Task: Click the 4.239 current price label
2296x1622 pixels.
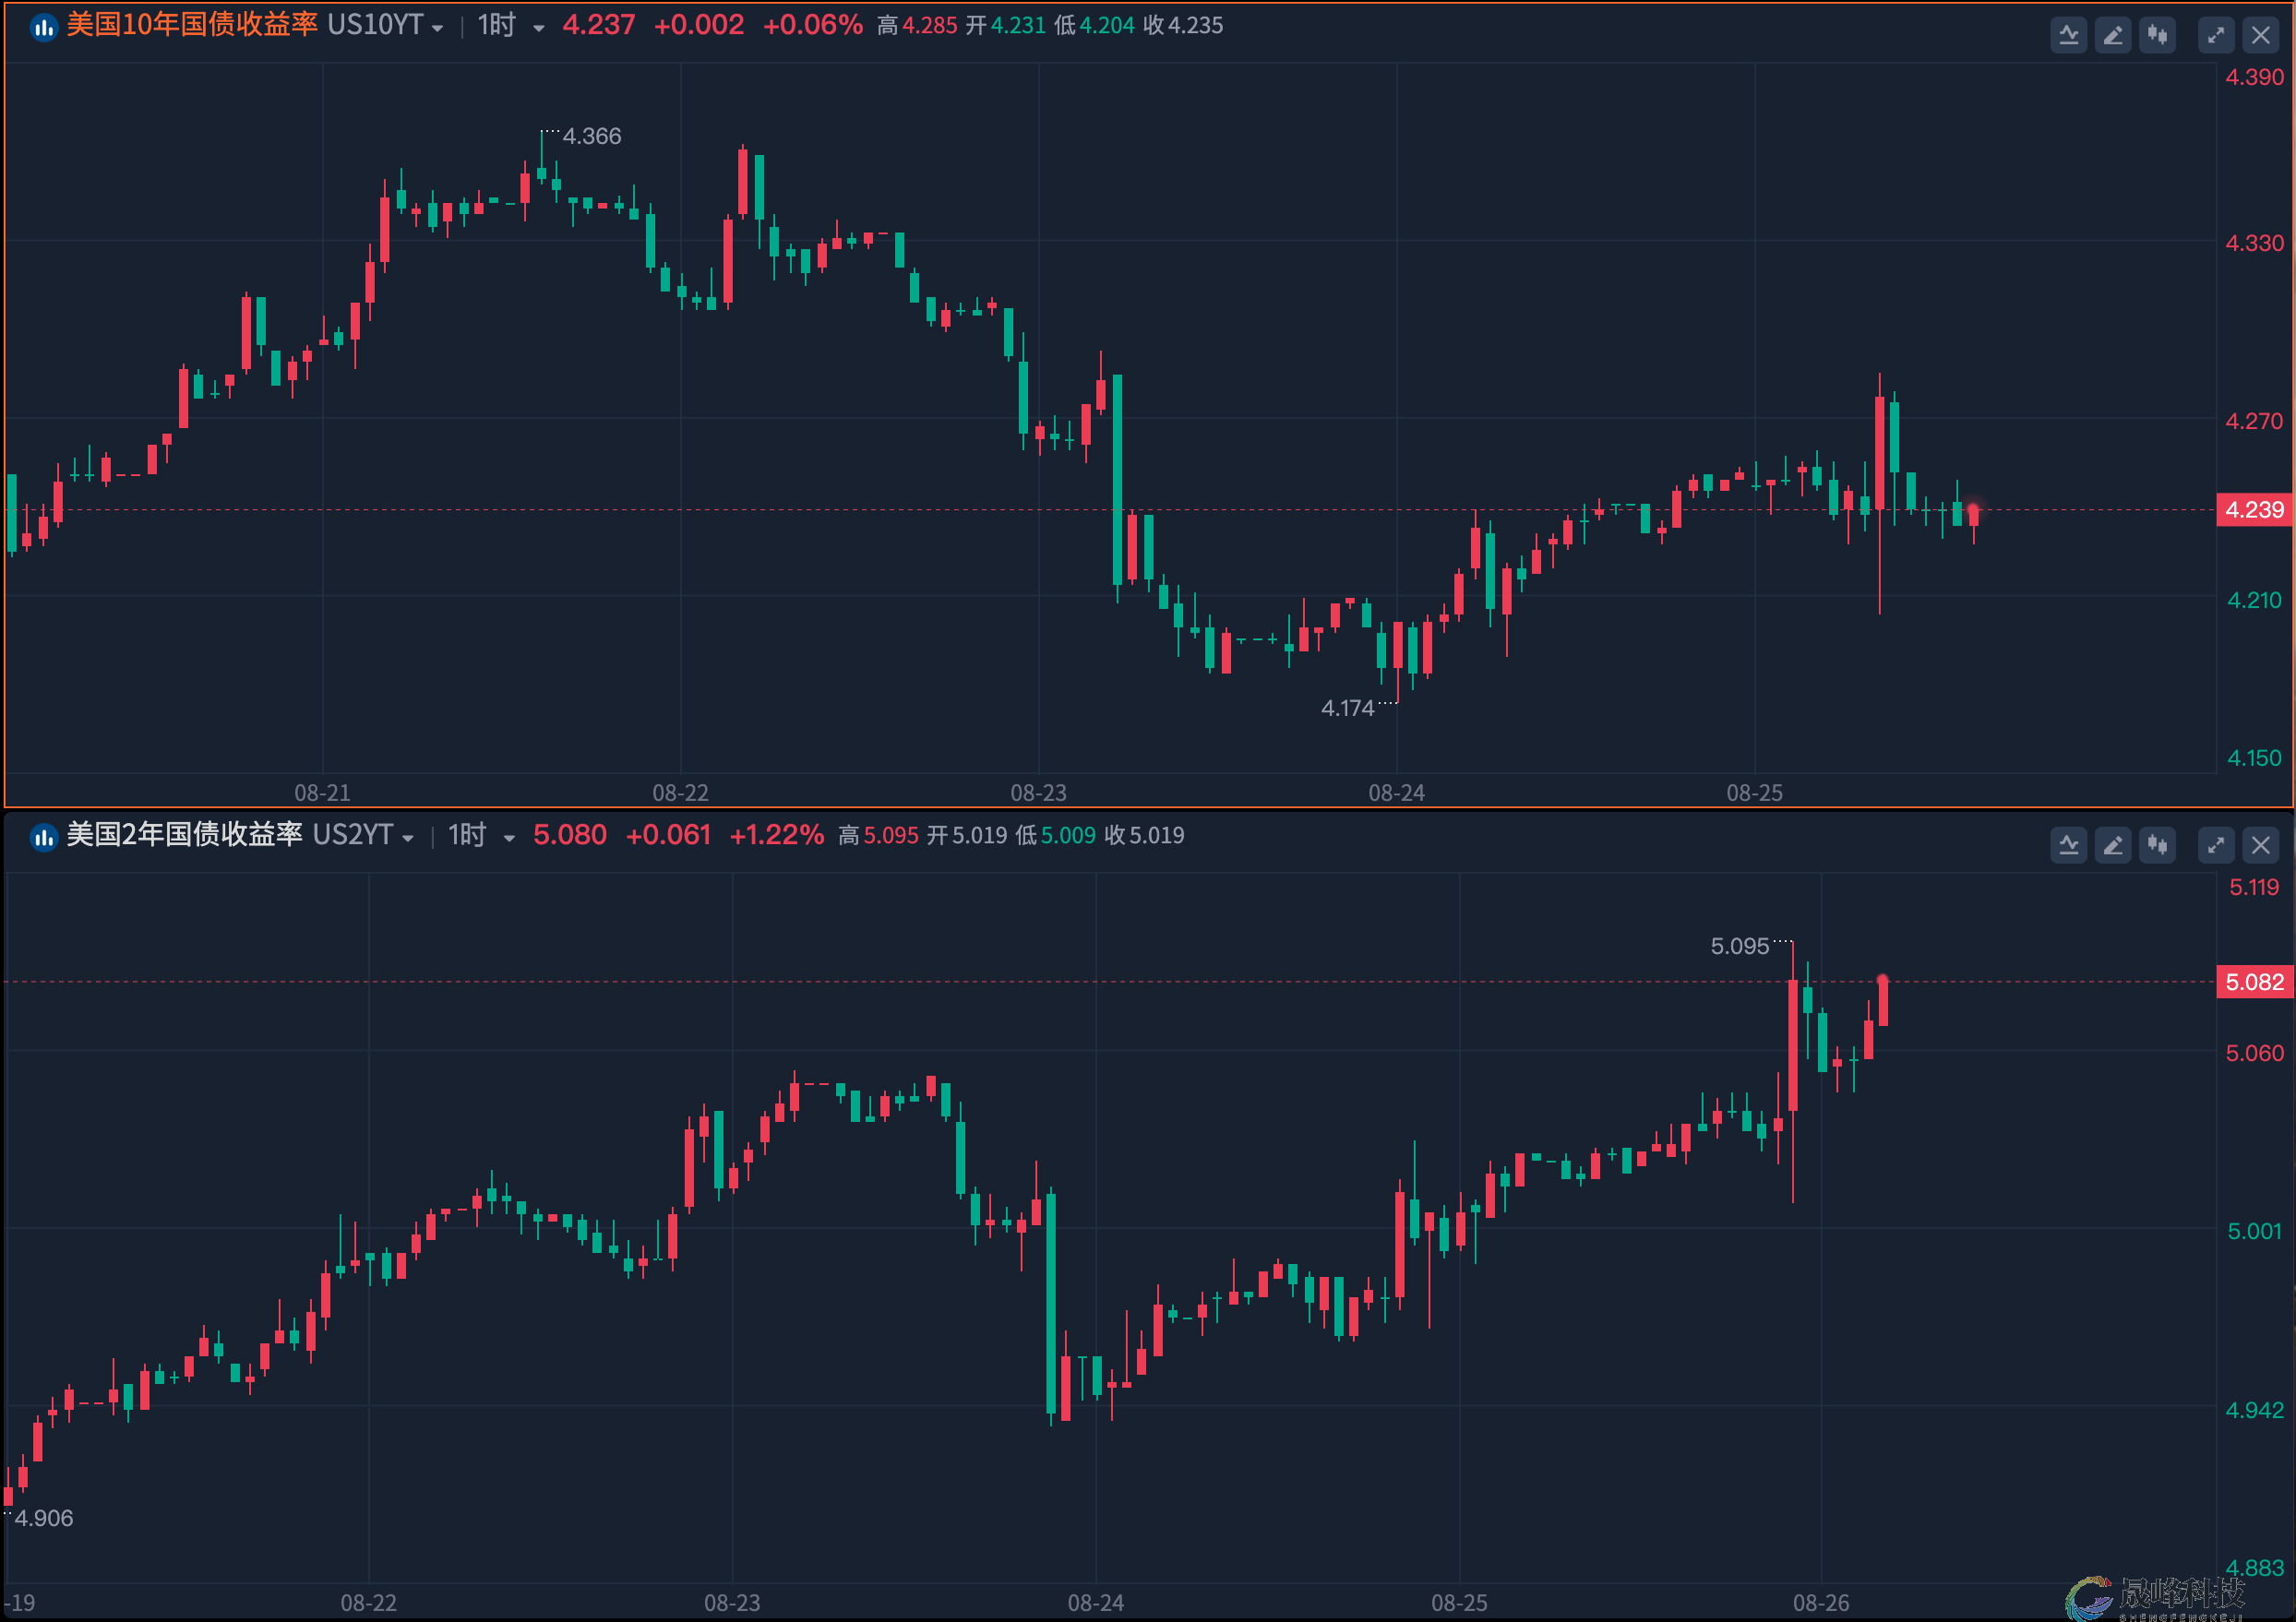Action: tap(2254, 510)
